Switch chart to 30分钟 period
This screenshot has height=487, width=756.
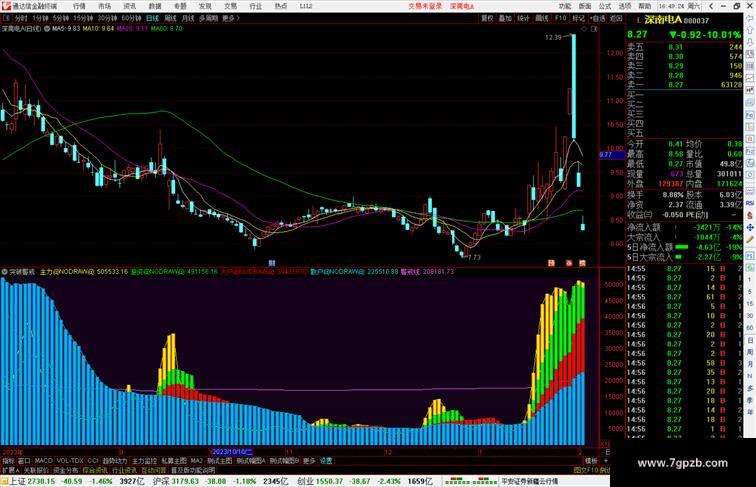[107, 18]
